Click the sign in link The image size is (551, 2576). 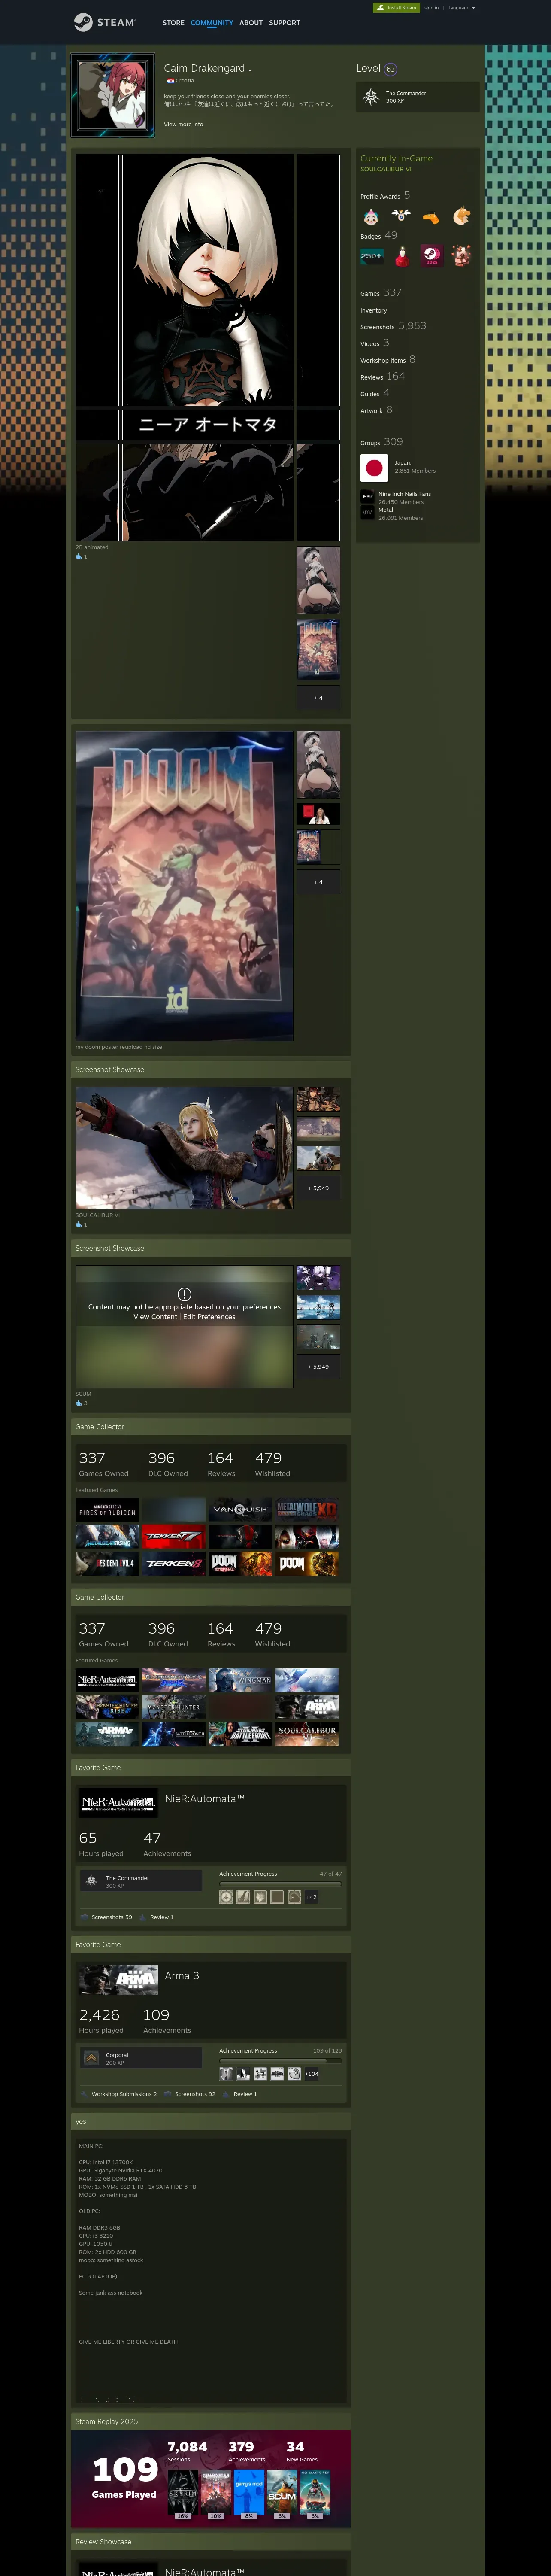tap(431, 8)
